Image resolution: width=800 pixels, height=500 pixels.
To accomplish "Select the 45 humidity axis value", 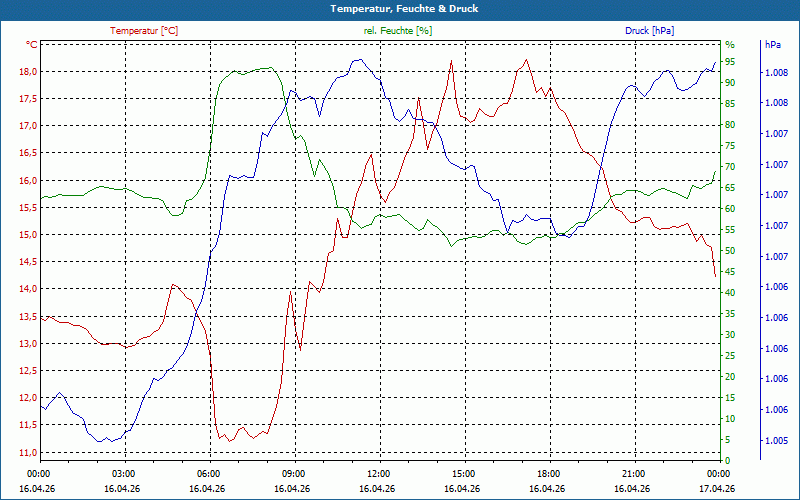I will click(730, 271).
